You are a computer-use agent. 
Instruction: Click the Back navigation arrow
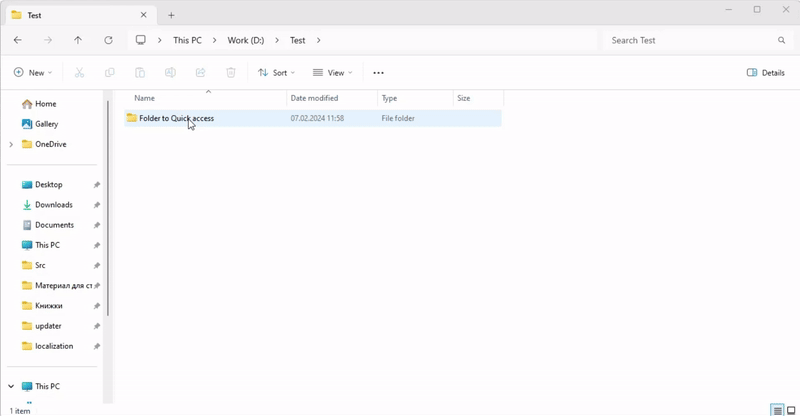pos(18,40)
